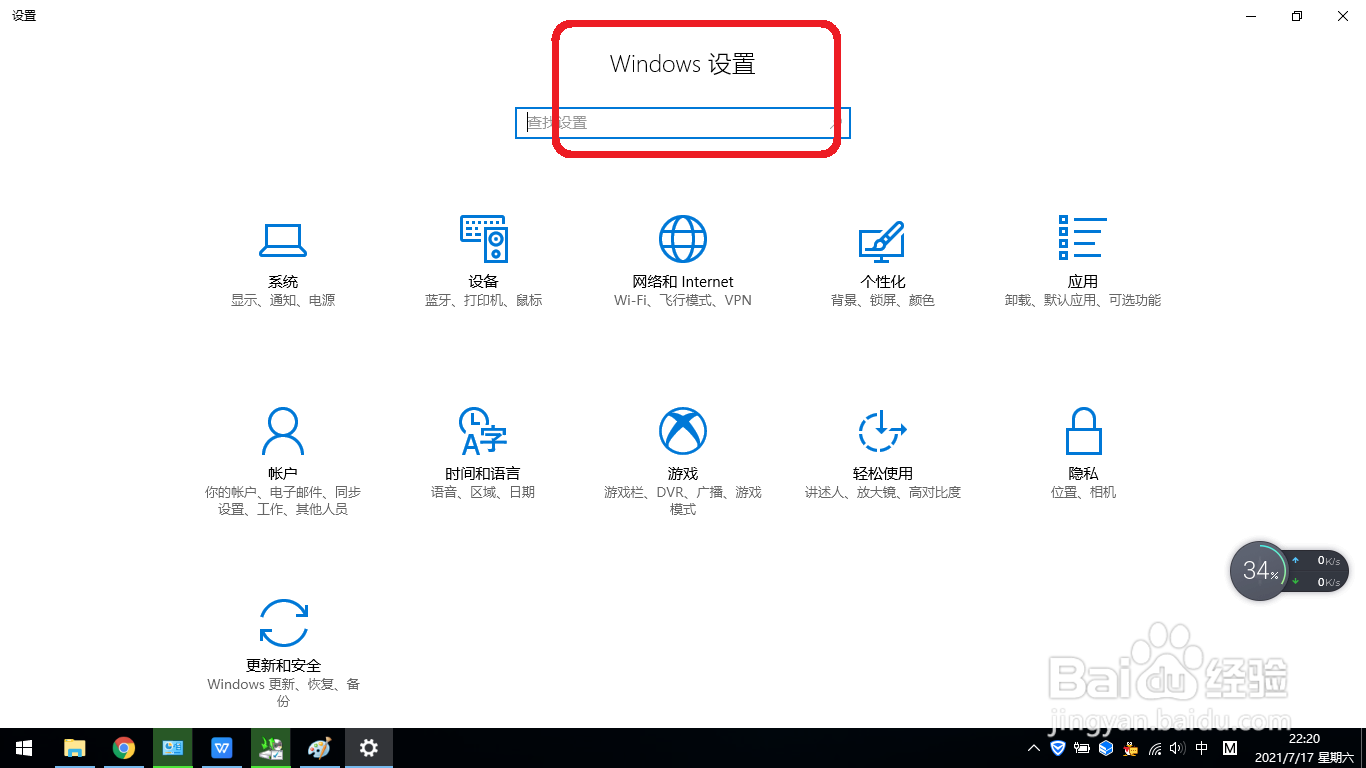Open the Paint palette icon on taskbar
This screenshot has width=1366, height=768.
point(319,748)
